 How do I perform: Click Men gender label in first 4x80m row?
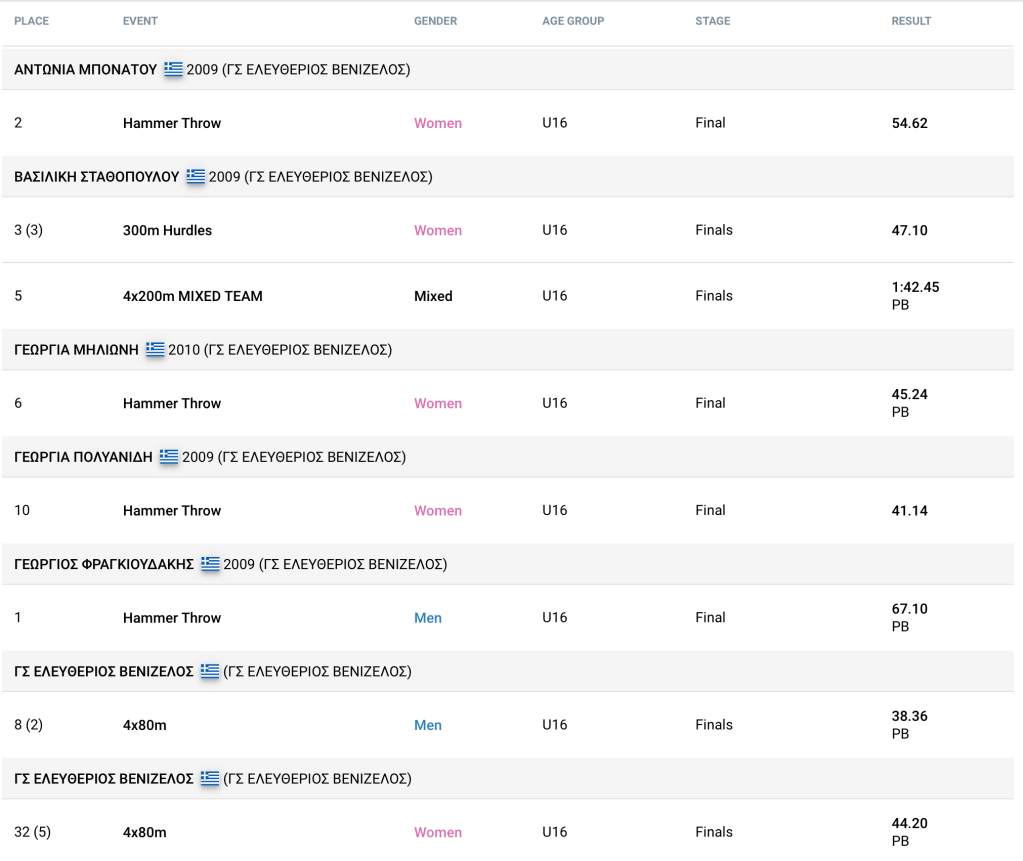pos(428,725)
